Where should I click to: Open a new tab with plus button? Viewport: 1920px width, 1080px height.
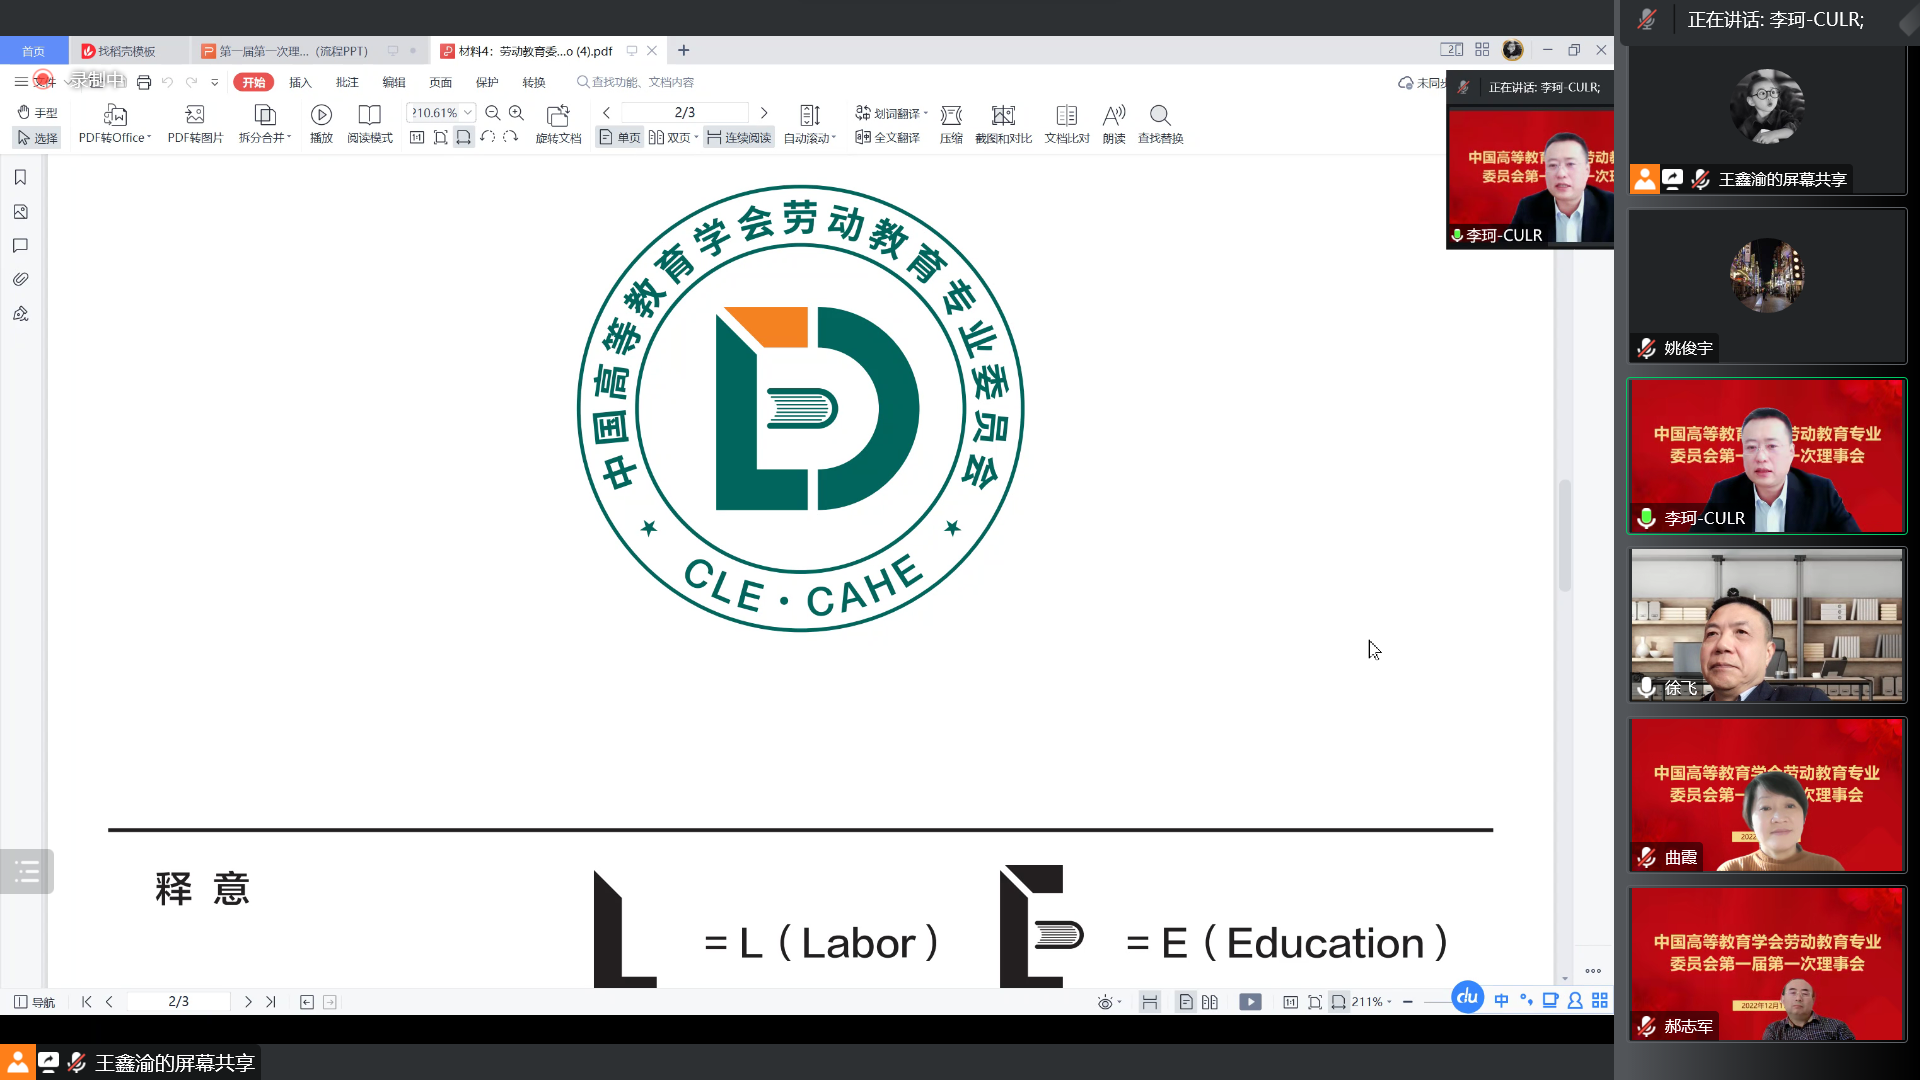tap(684, 51)
